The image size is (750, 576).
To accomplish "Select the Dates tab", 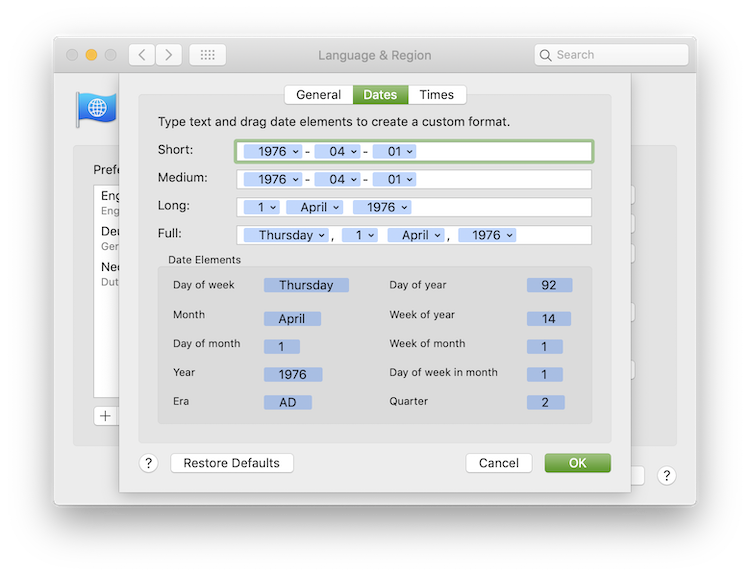I will point(380,95).
